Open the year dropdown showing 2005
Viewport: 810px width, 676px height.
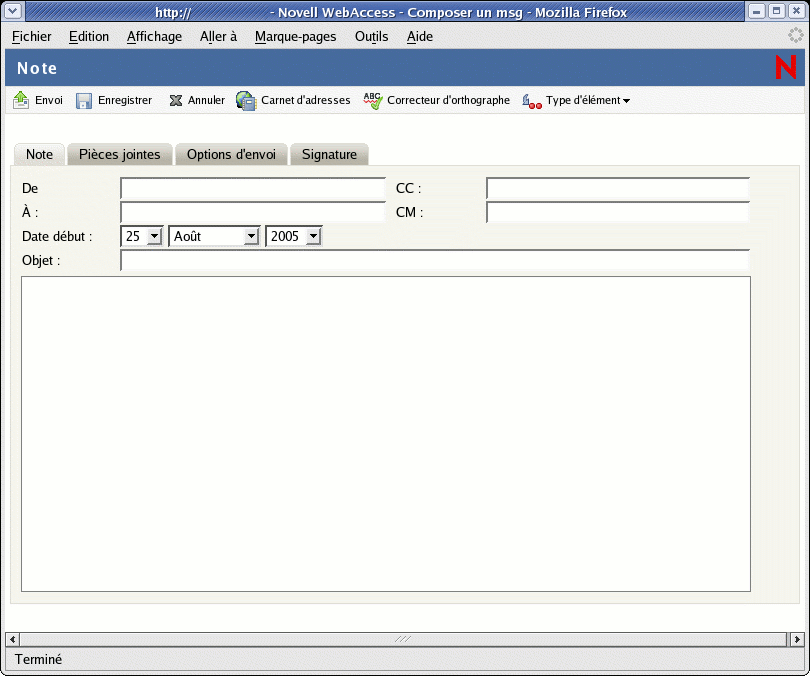pyautogui.click(x=294, y=236)
